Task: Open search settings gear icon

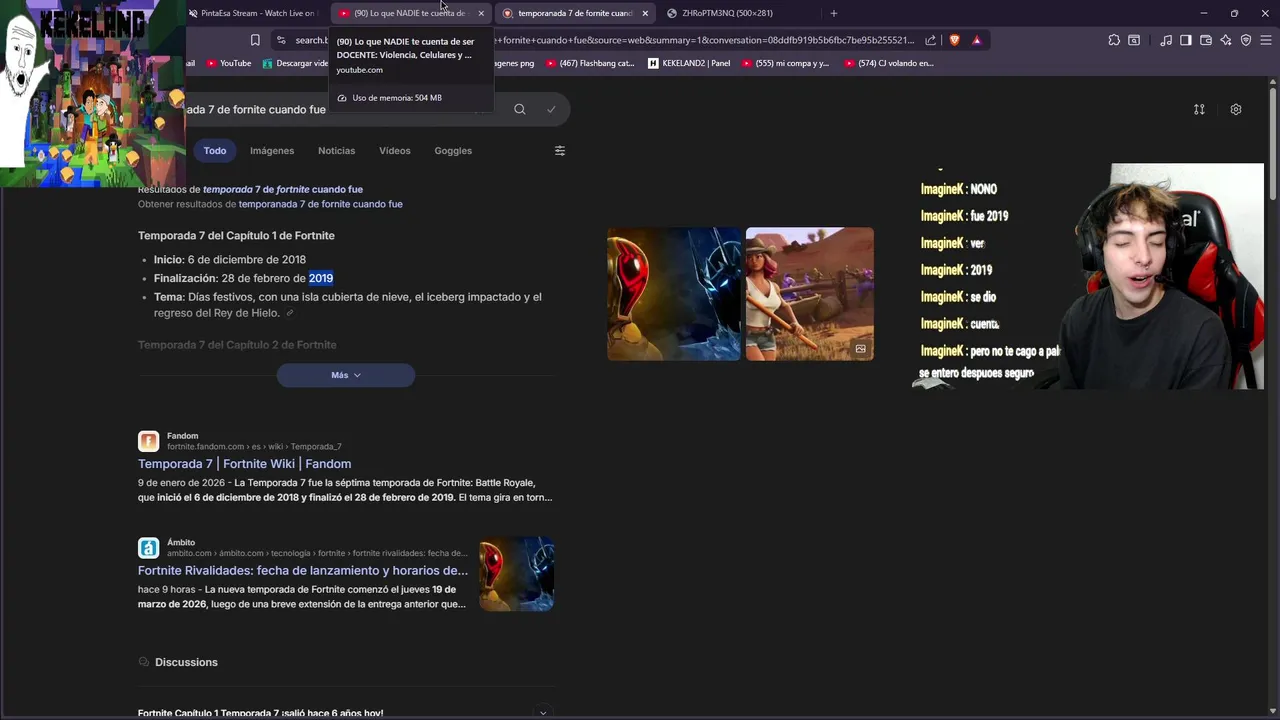Action: tap(1236, 109)
